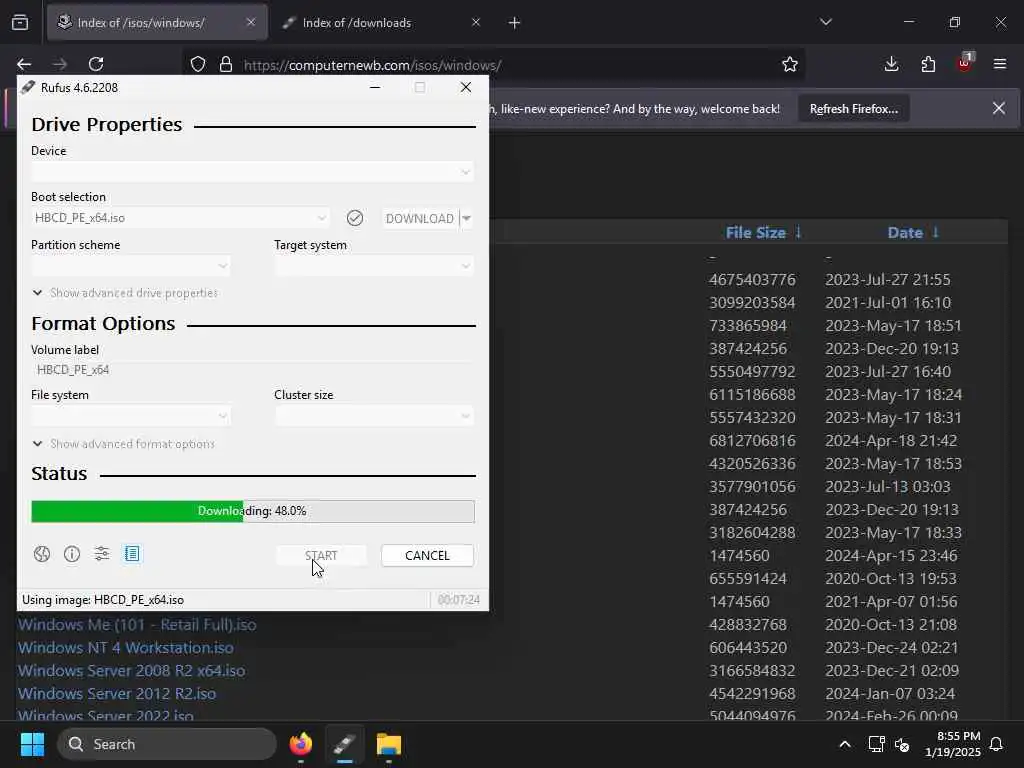The width and height of the screenshot is (1024, 768).
Task: Open the File system dropdown
Action: click(131, 416)
